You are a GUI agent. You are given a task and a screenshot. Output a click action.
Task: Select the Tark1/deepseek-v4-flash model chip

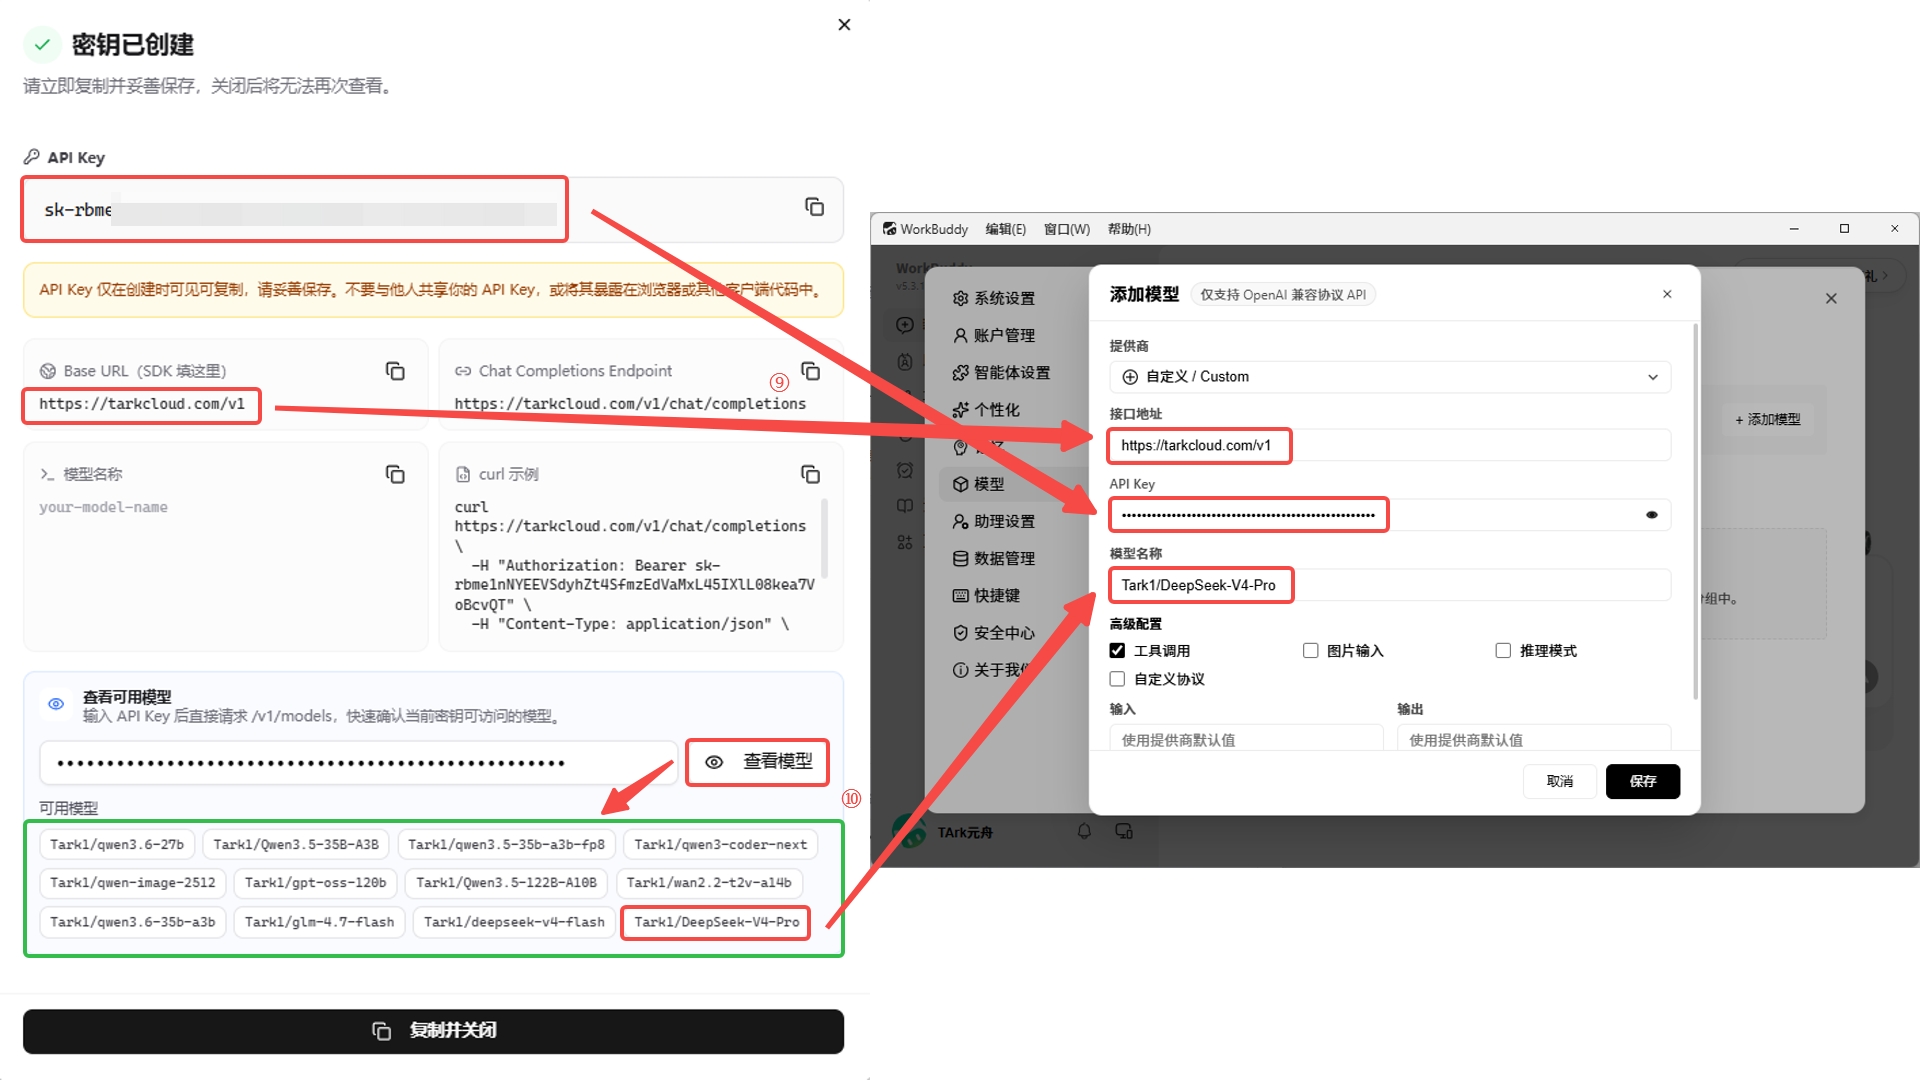(514, 922)
